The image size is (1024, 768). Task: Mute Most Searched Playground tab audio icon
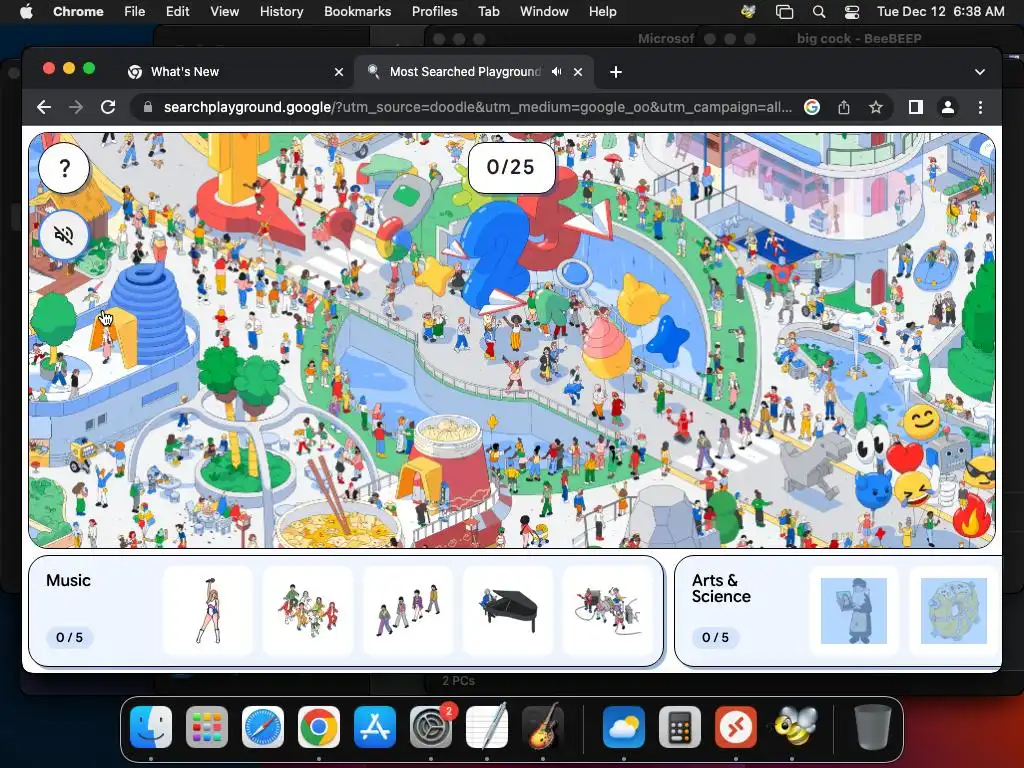[556, 72]
